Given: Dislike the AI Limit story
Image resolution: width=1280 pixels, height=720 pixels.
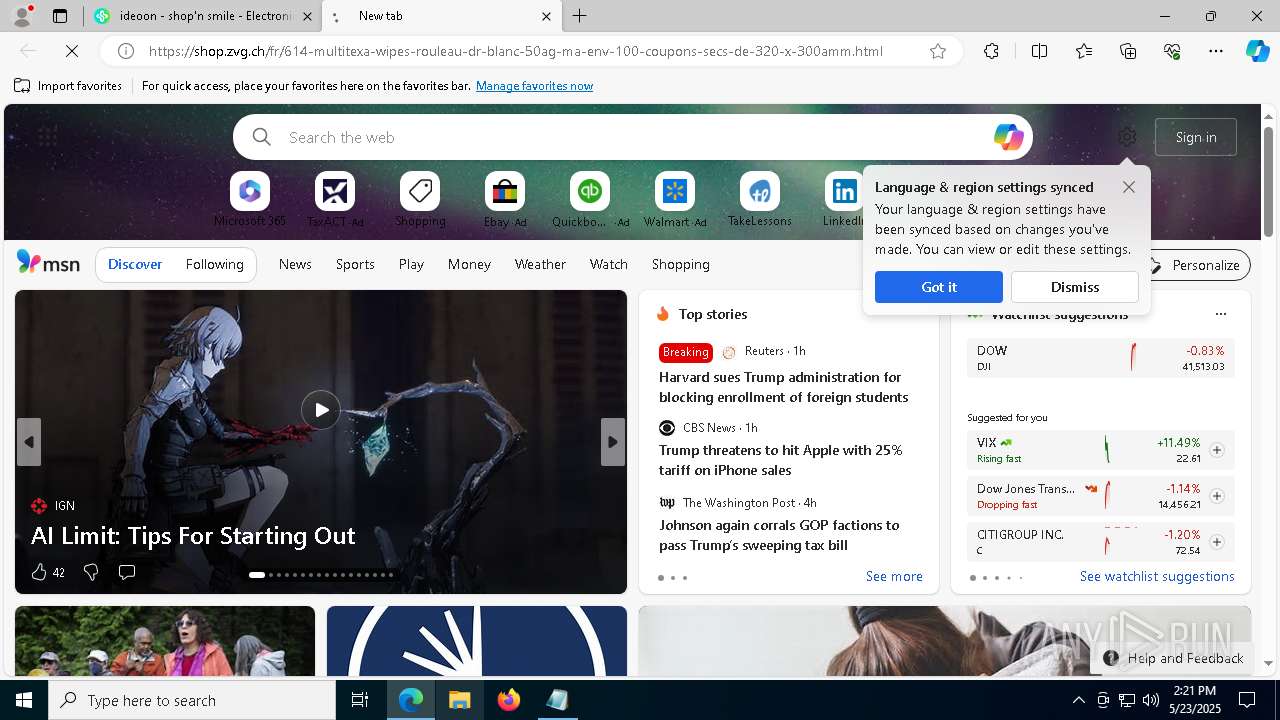Looking at the screenshot, I should click(91, 572).
